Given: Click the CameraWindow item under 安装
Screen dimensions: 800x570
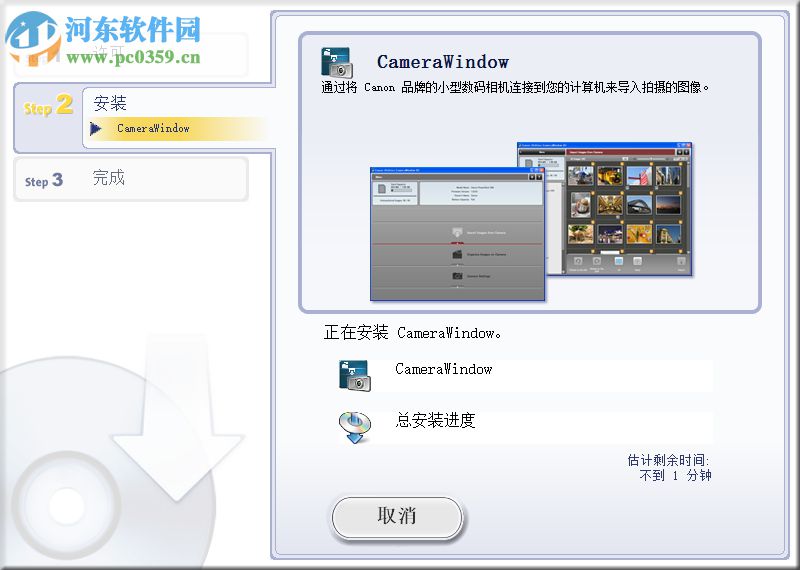Looking at the screenshot, I should 153,129.
